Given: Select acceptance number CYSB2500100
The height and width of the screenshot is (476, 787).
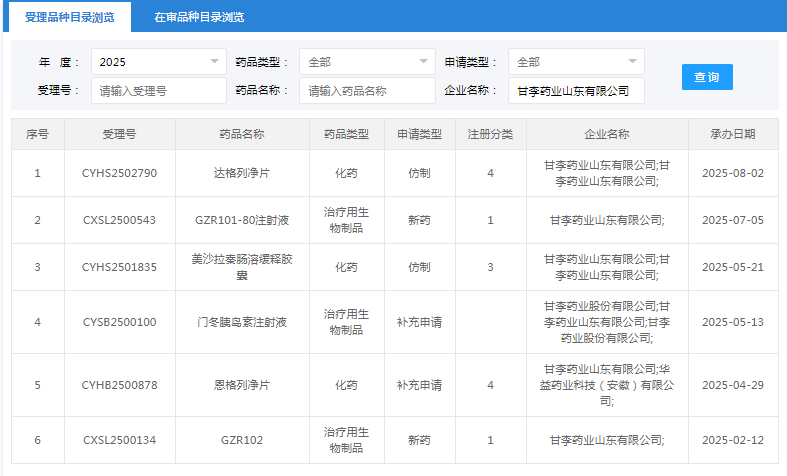Looking at the screenshot, I should (x=119, y=322).
